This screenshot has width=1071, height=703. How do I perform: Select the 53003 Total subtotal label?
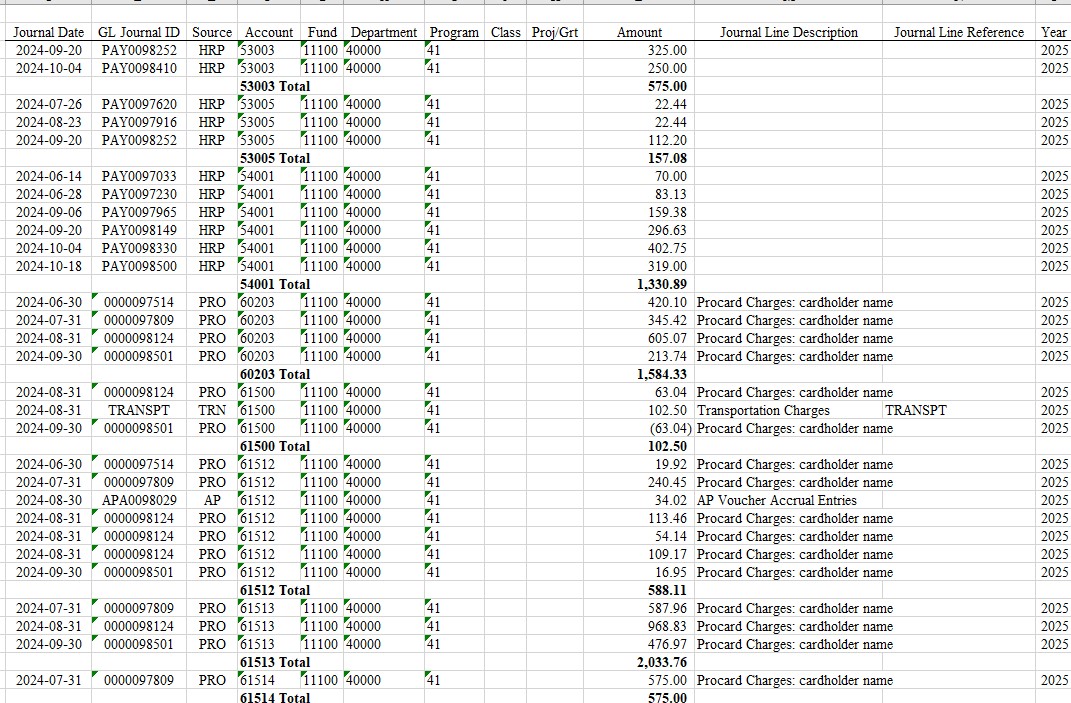275,86
